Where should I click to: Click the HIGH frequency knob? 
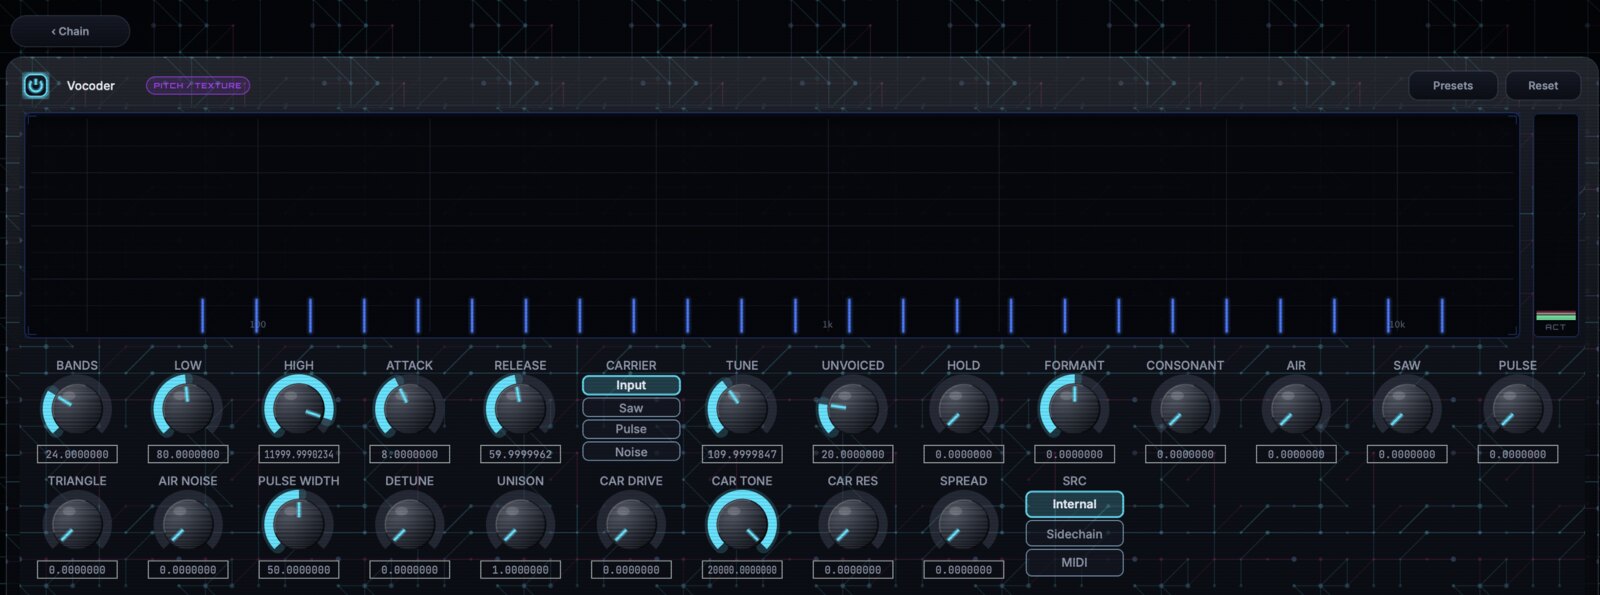[299, 409]
